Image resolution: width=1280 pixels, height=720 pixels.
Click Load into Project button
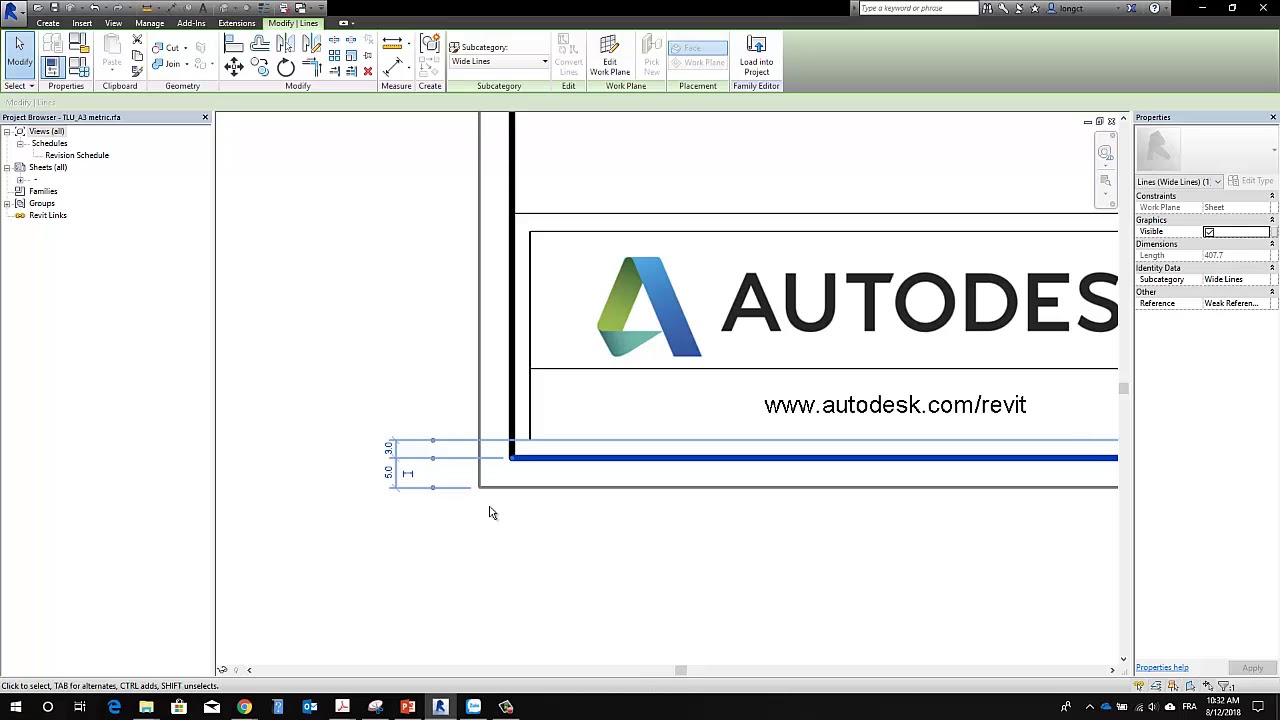756,56
